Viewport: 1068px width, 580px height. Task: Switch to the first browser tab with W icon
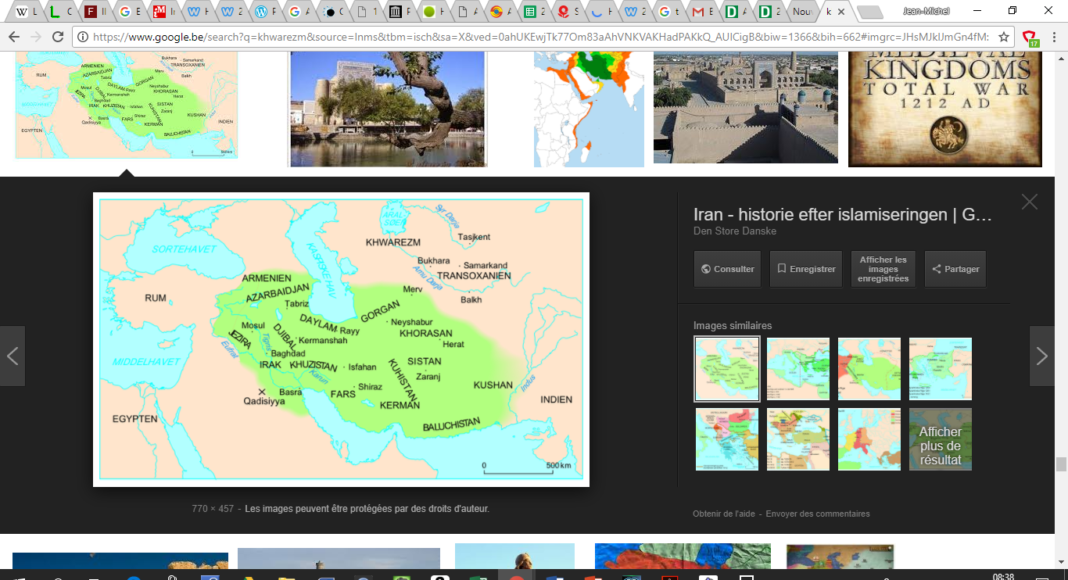pos(22,12)
